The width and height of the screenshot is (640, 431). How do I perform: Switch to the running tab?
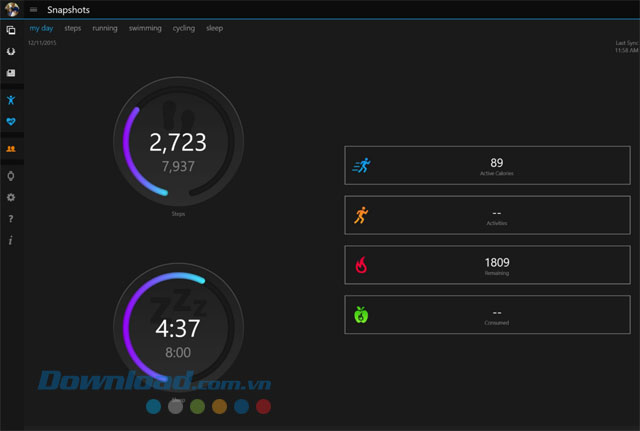coord(105,28)
